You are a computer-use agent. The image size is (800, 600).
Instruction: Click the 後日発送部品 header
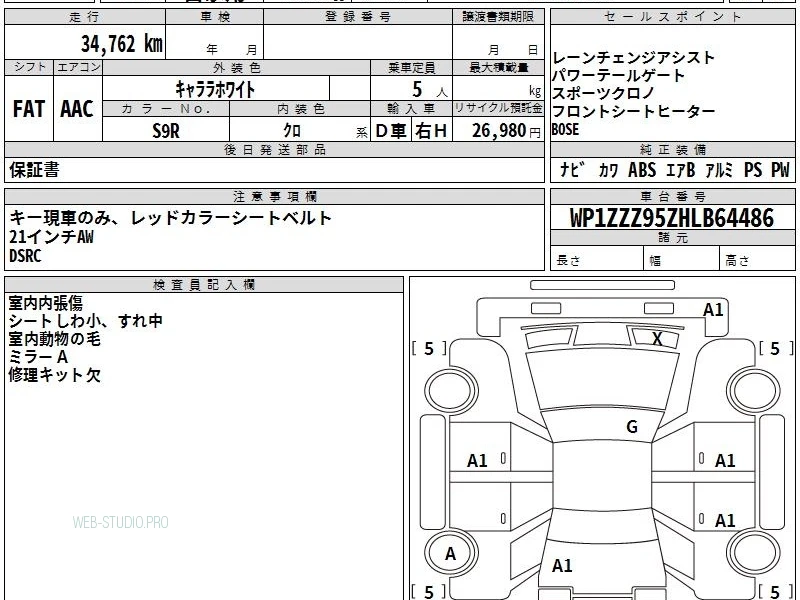274,149
